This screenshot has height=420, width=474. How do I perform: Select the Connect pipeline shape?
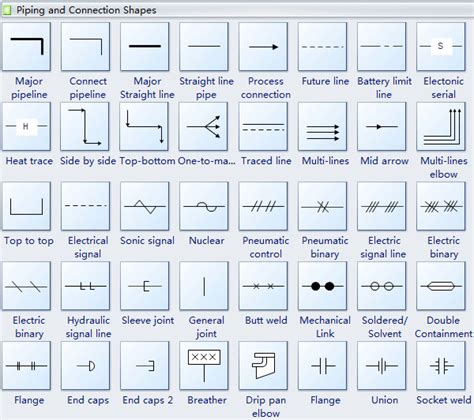(86, 46)
